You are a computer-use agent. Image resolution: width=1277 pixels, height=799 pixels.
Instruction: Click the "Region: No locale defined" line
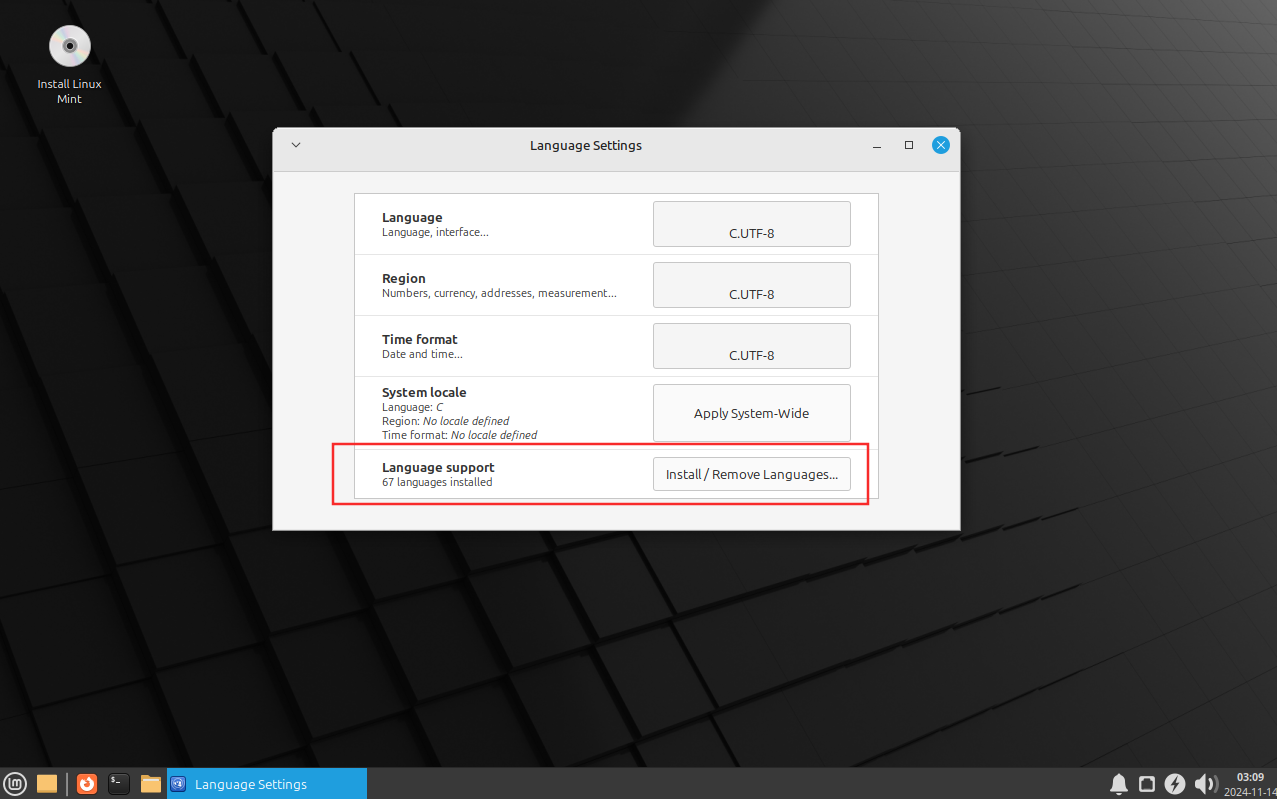pos(445,421)
